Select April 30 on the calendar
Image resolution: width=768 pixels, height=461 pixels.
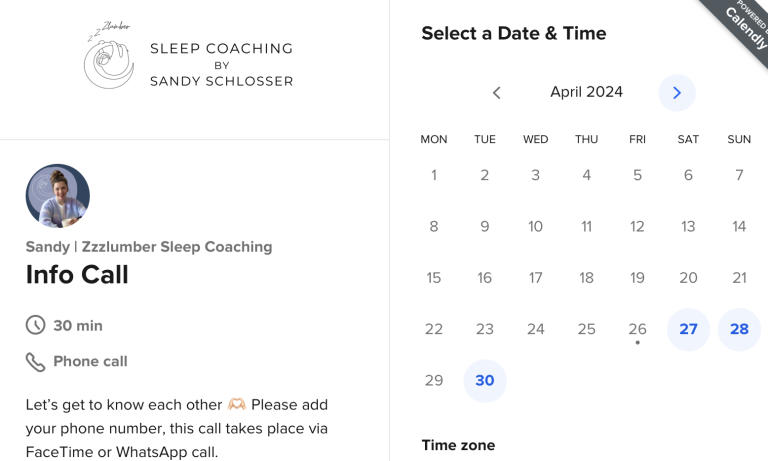click(485, 381)
